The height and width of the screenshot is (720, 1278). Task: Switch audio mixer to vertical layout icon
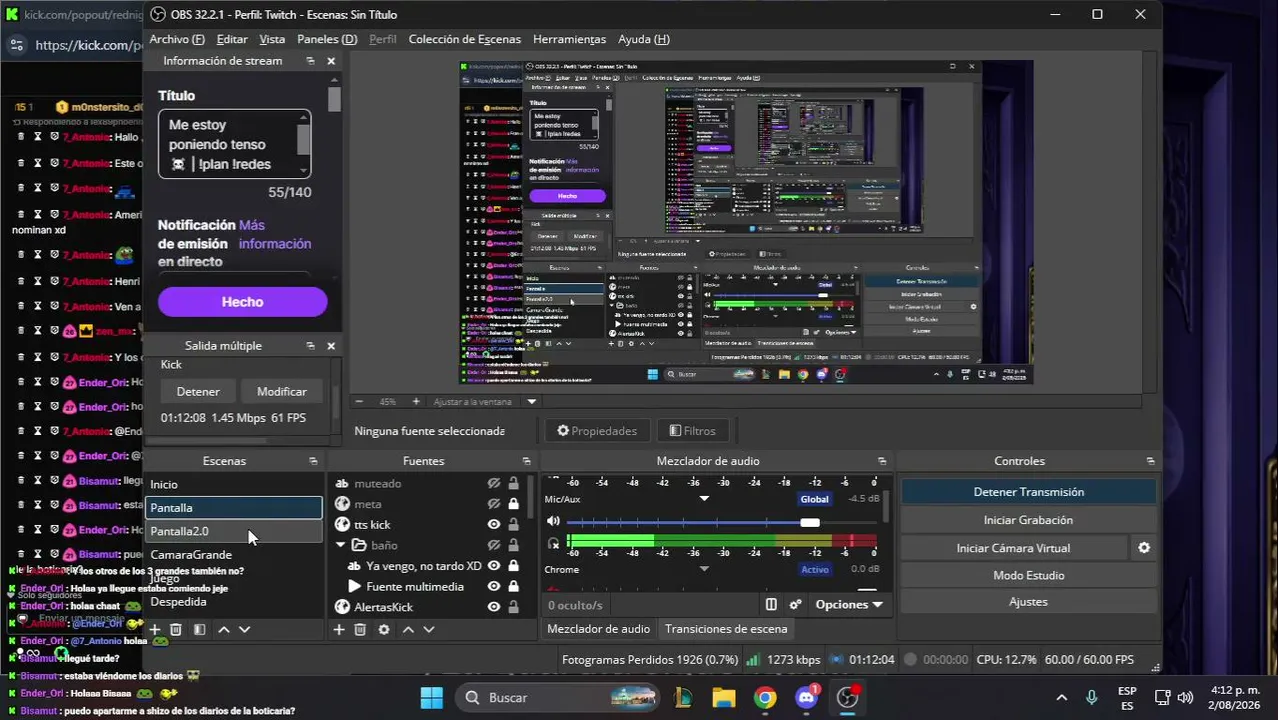[771, 604]
